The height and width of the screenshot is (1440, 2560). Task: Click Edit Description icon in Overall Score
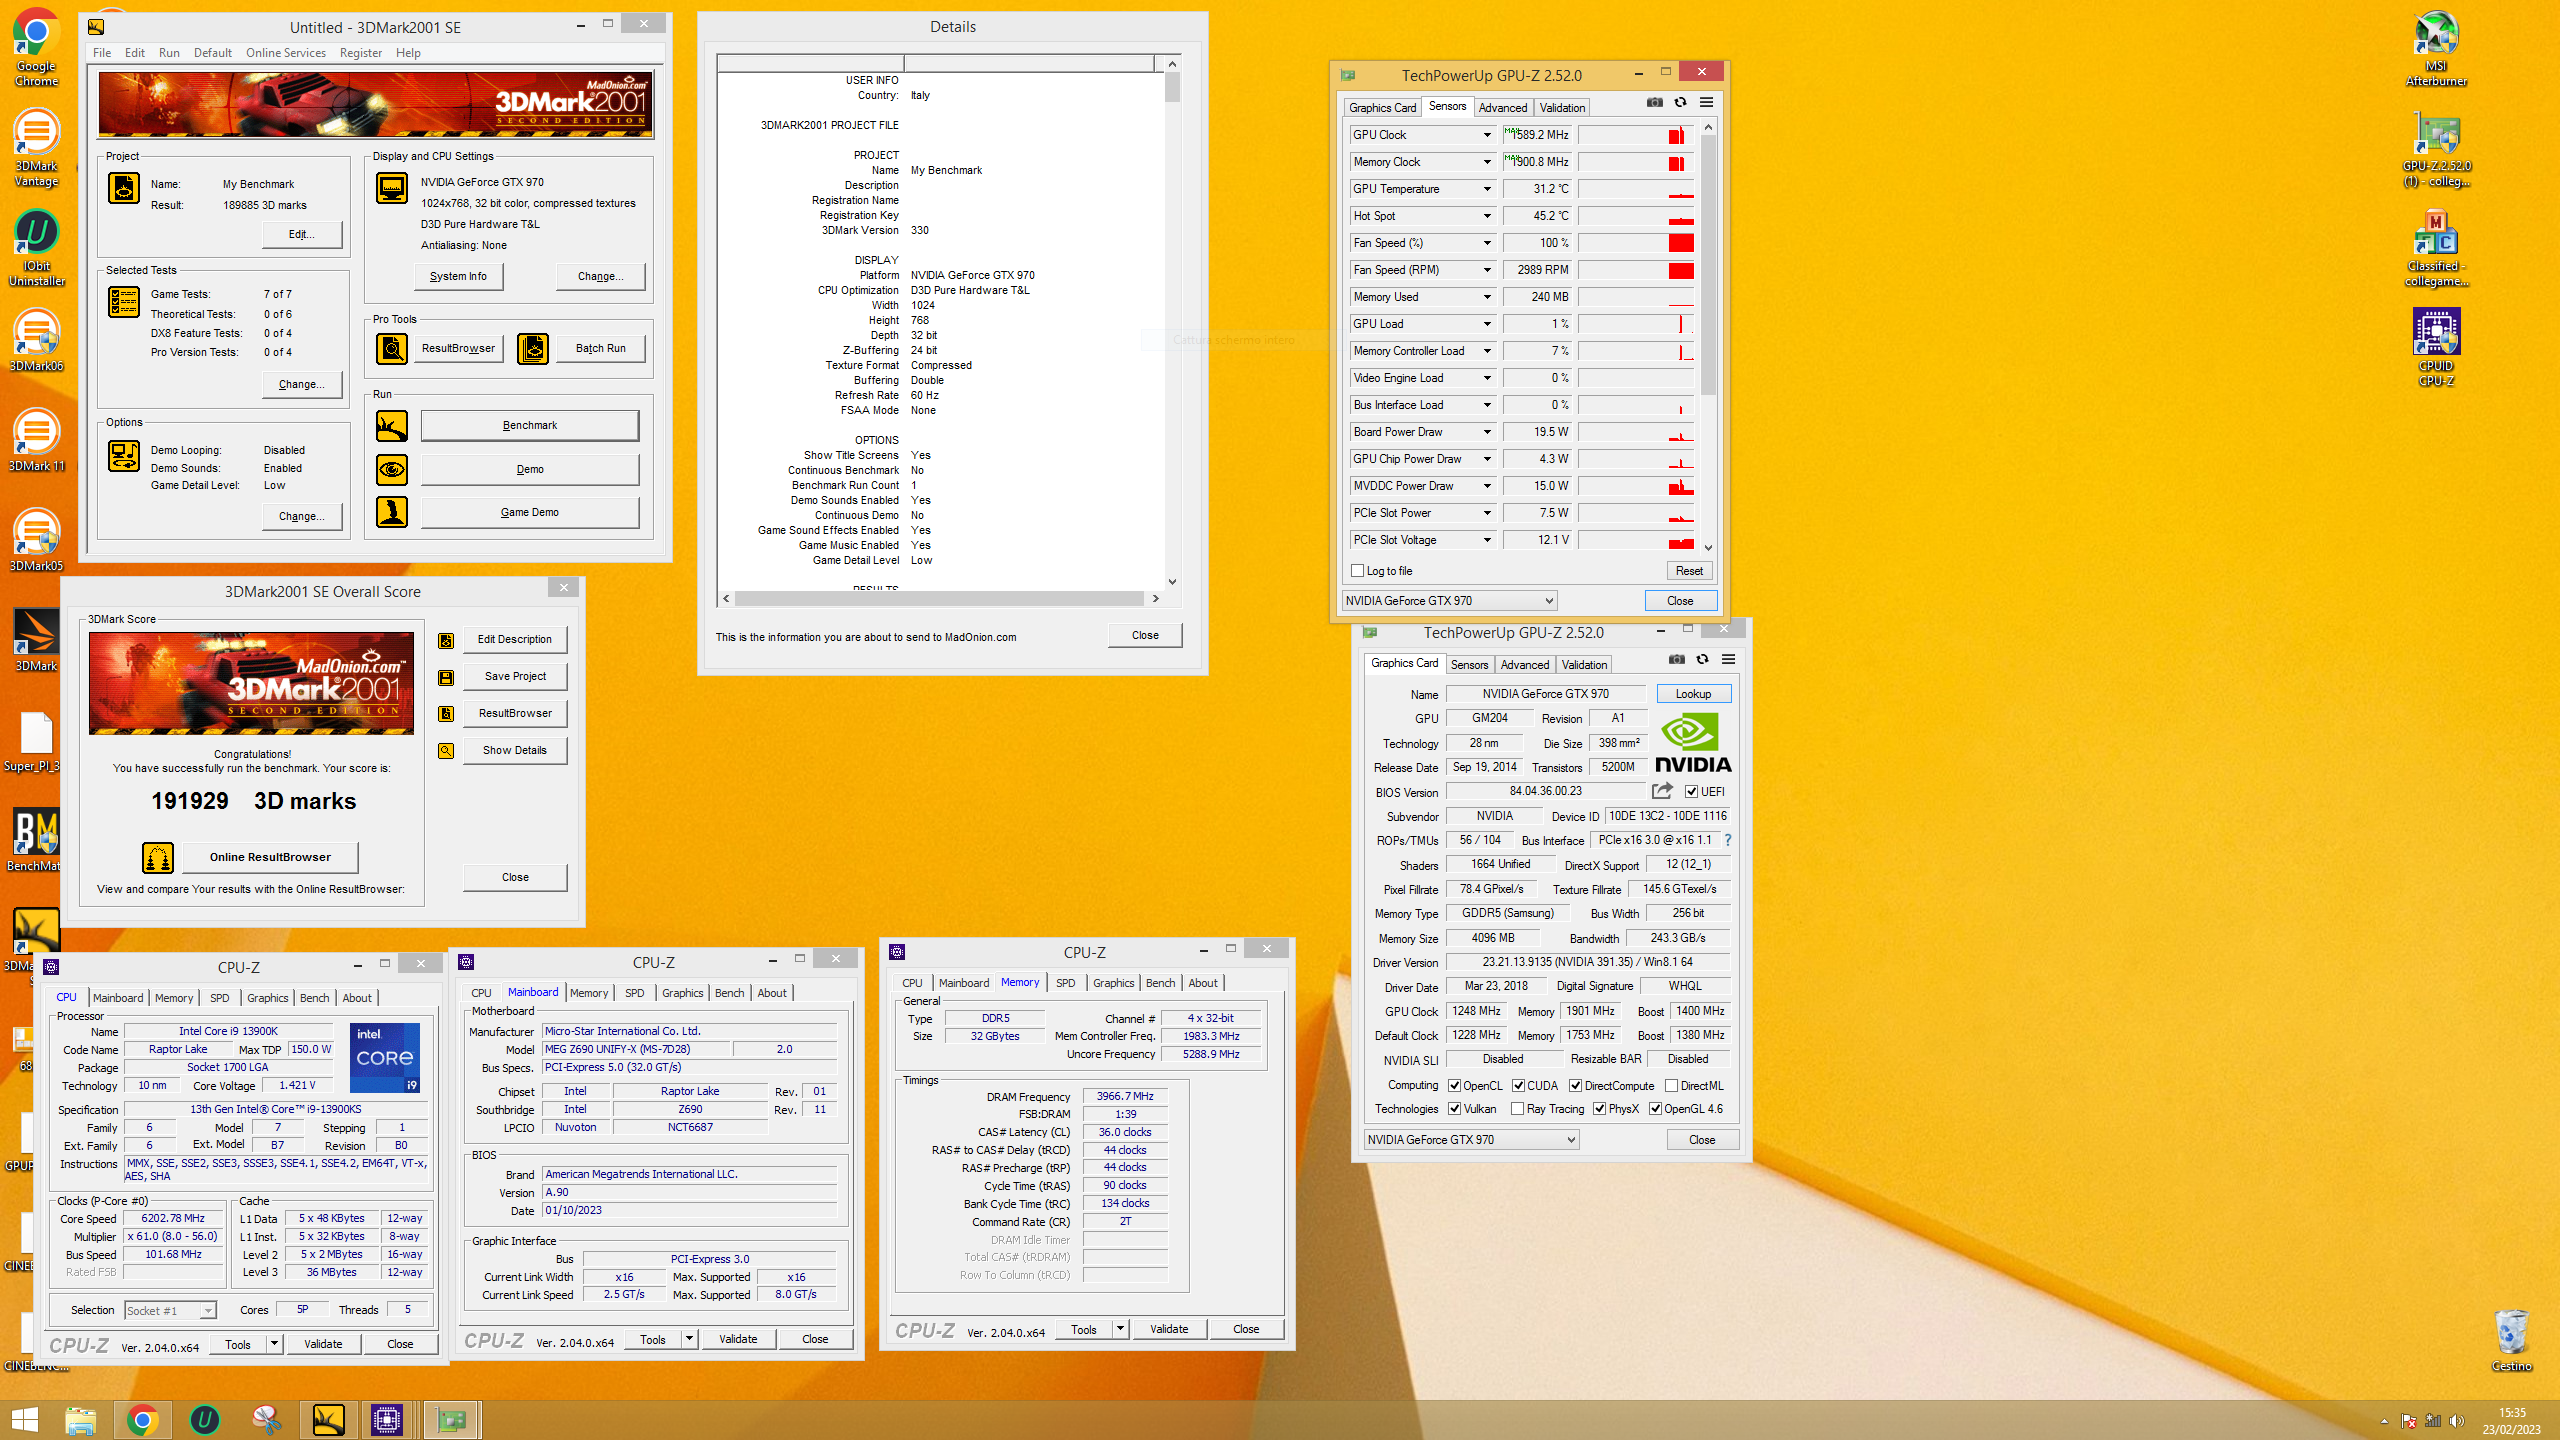(446, 640)
